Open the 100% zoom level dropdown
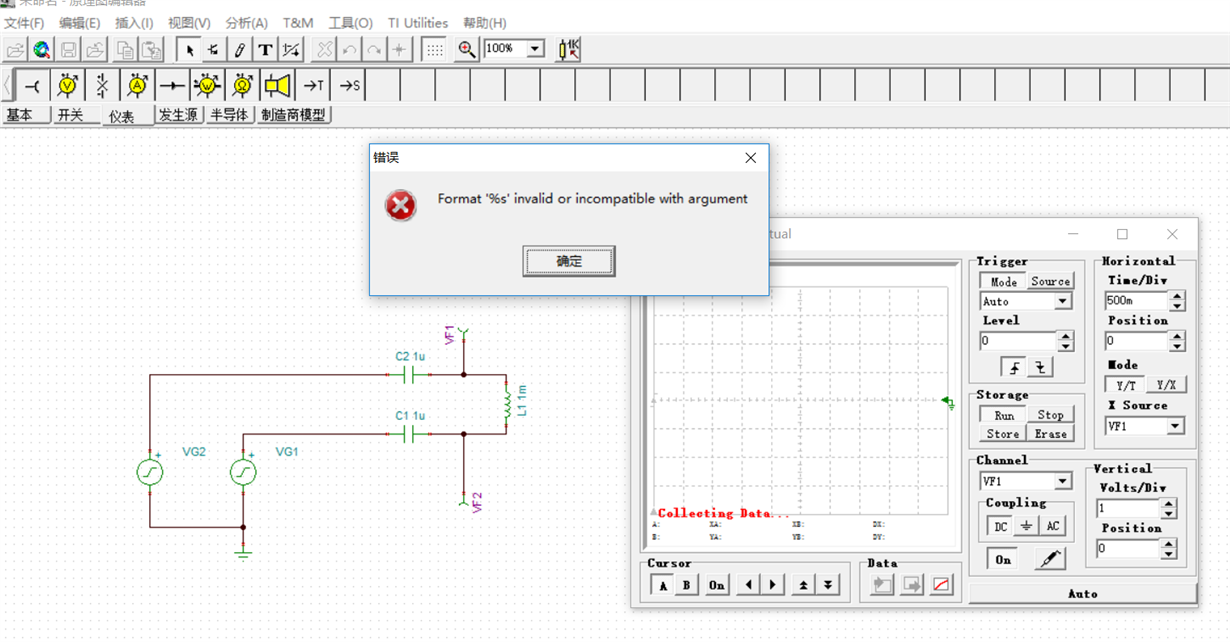Viewport: 1230px width, 642px height. [x=535, y=48]
